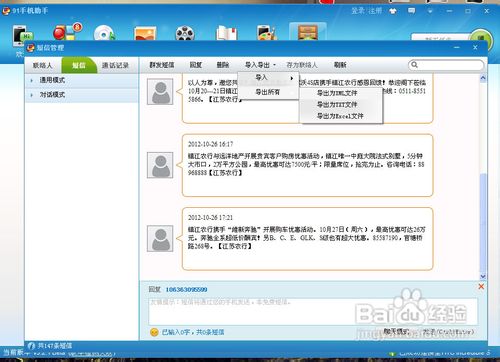This screenshot has width=500, height=362.
Task: Click the 刷新 refresh toolbar button
Action: coord(340,65)
